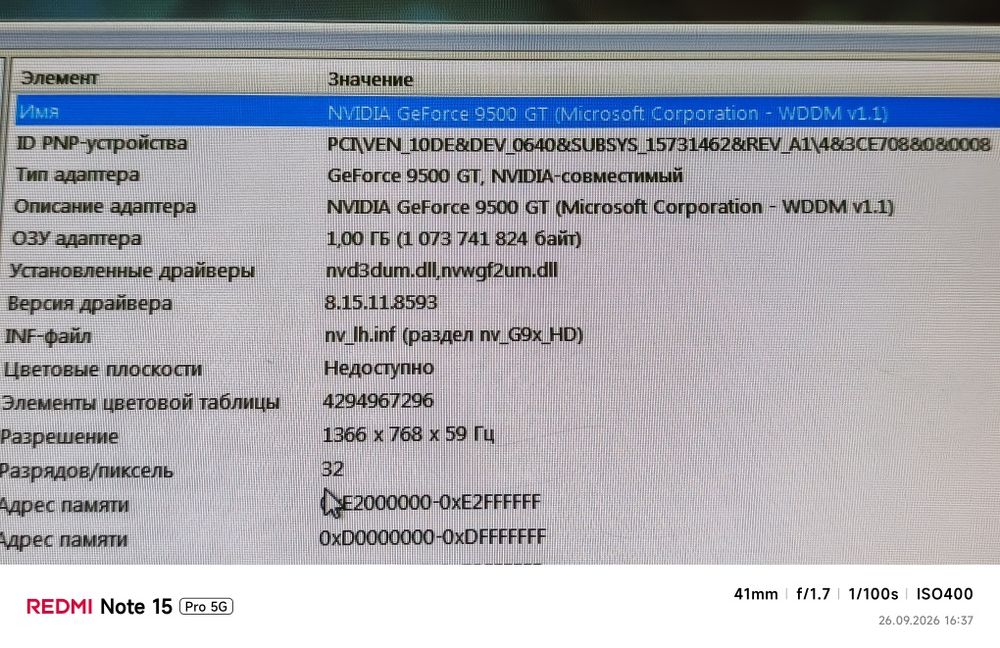This screenshot has width=1000, height=648.
Task: Select the "Элементы цветовой таблицы" row label
Action: click(140, 403)
